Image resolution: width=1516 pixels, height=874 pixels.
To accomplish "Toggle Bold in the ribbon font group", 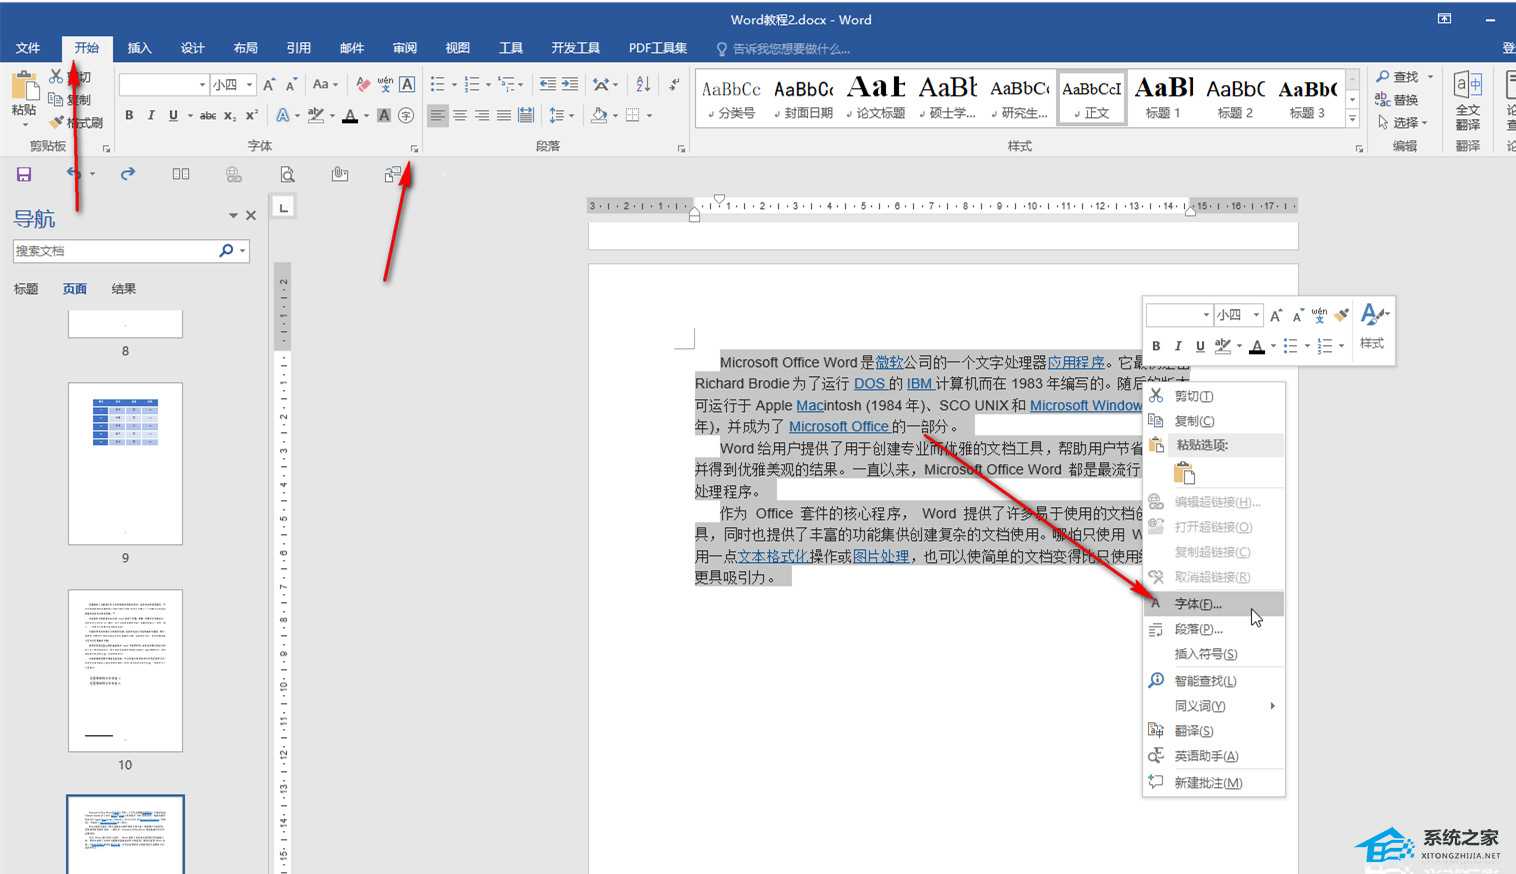I will pyautogui.click(x=129, y=116).
